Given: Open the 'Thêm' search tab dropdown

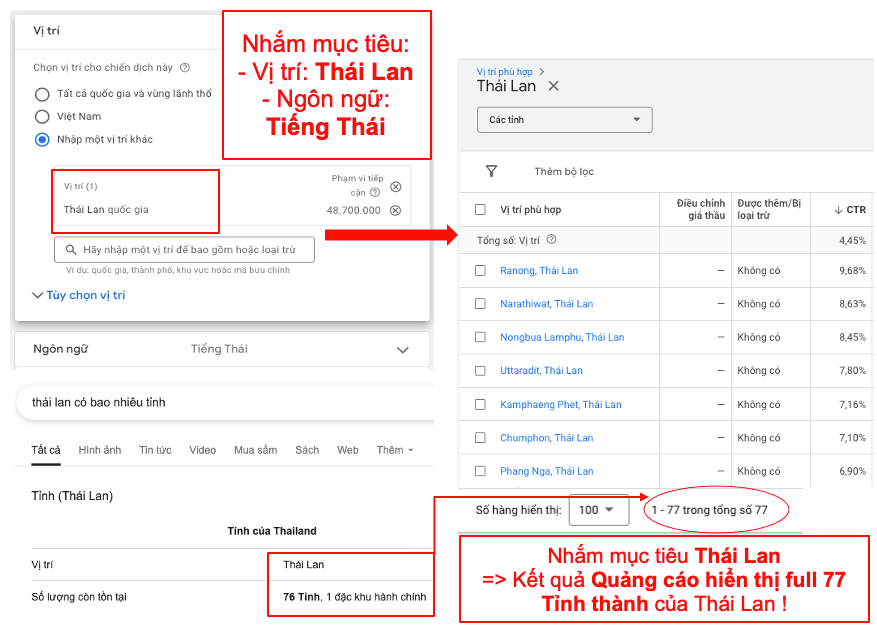Looking at the screenshot, I should [x=394, y=450].
